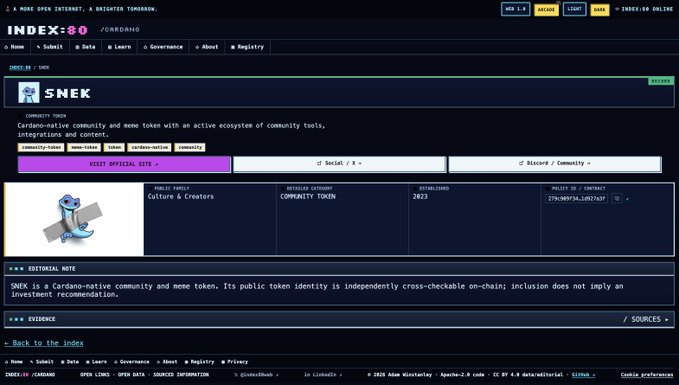Open the Learn tab in top navigation
Viewport: 679px width, 385px height.
(120, 47)
